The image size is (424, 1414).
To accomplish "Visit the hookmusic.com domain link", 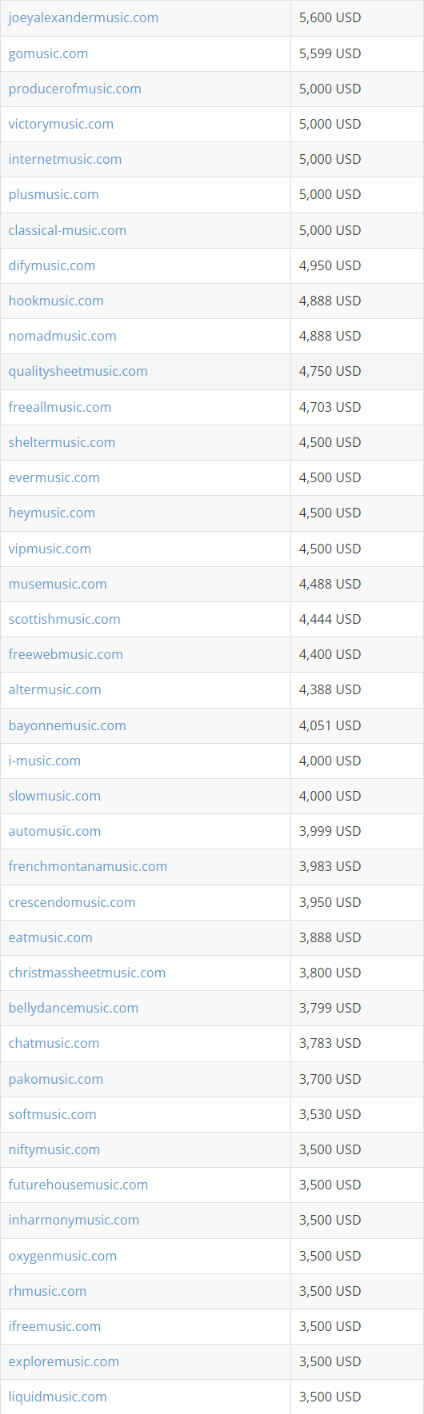I will [56, 301].
